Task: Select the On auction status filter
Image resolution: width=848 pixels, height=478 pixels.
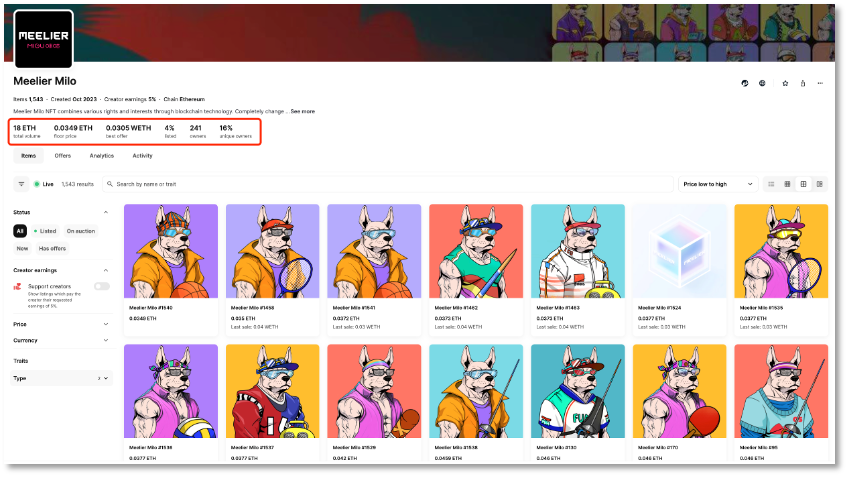Action: tap(80, 231)
